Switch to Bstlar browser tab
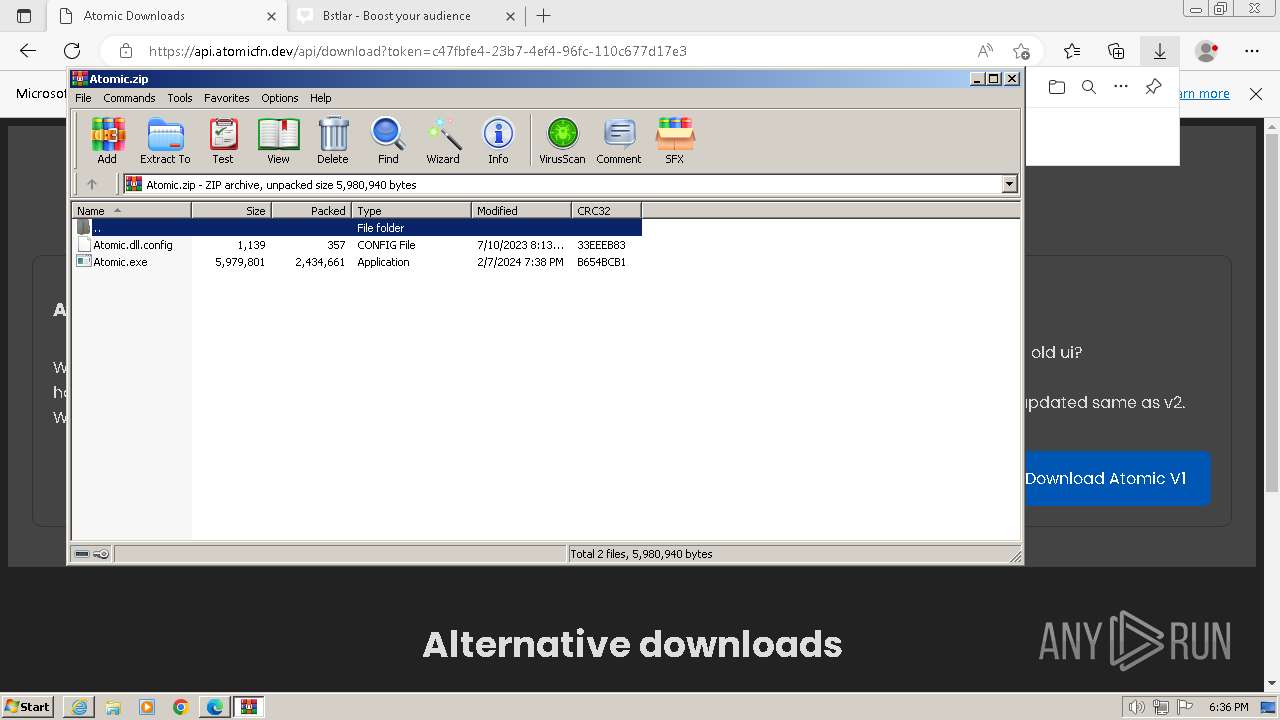 pyautogui.click(x=407, y=16)
